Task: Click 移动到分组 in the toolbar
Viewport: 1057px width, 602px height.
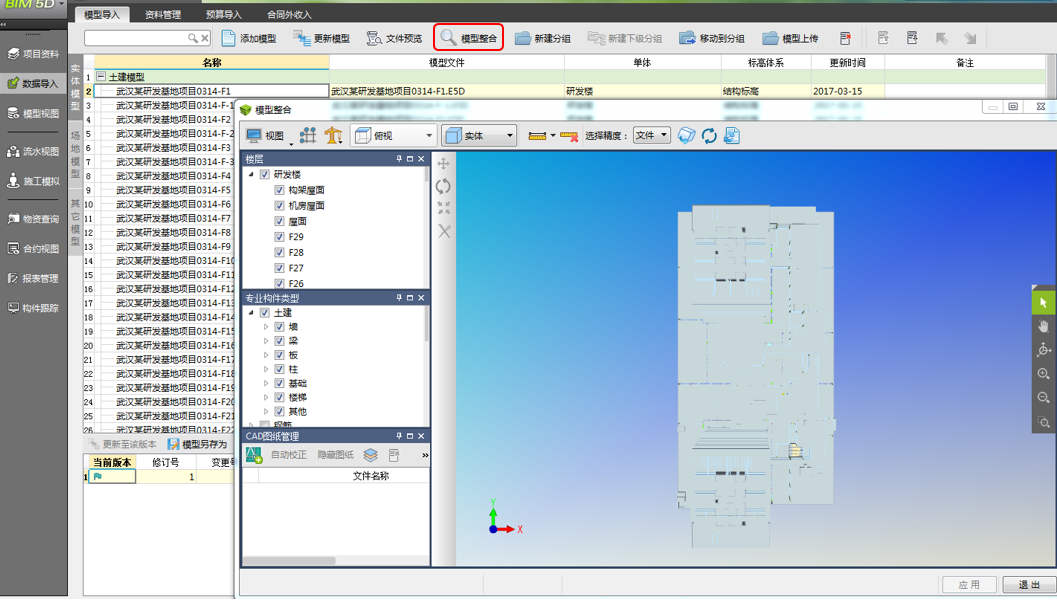Action: [x=712, y=38]
